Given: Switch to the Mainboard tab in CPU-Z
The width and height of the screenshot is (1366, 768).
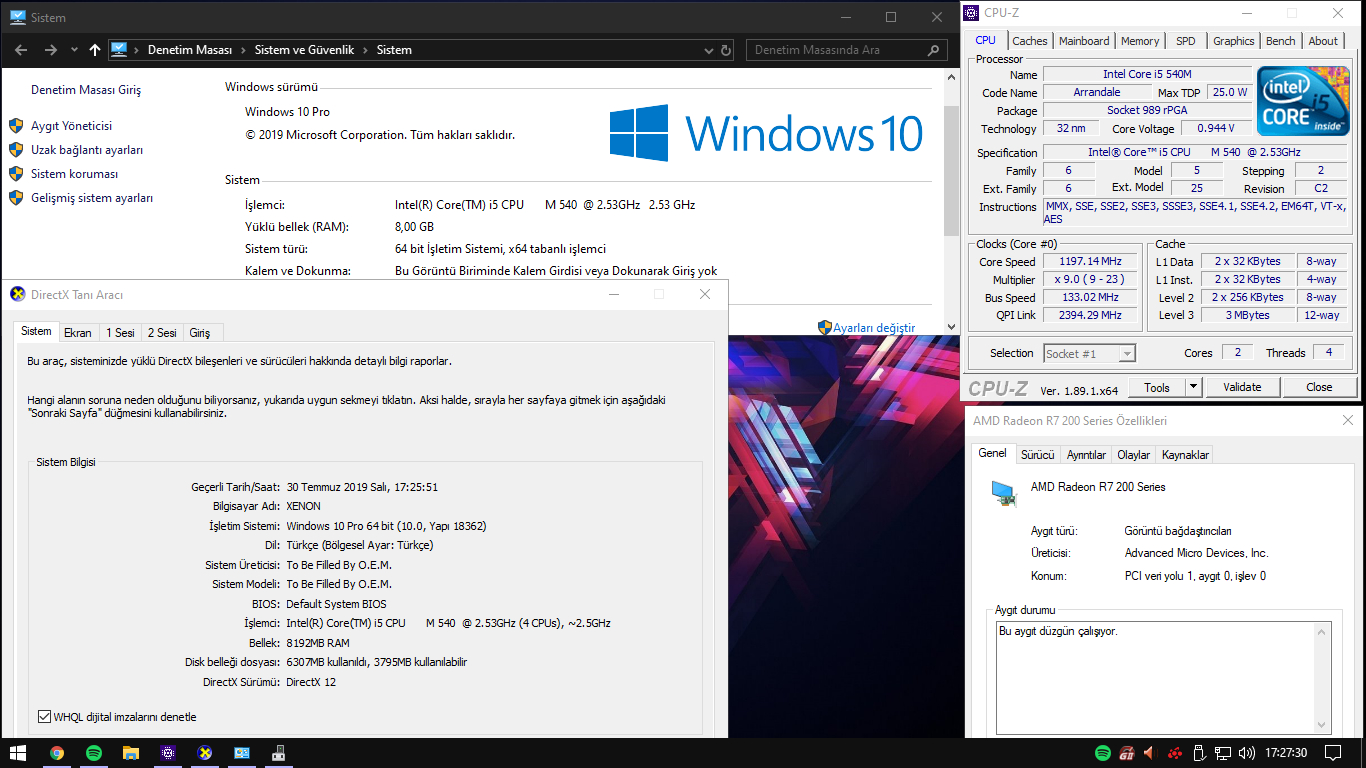Looking at the screenshot, I should point(1084,41).
